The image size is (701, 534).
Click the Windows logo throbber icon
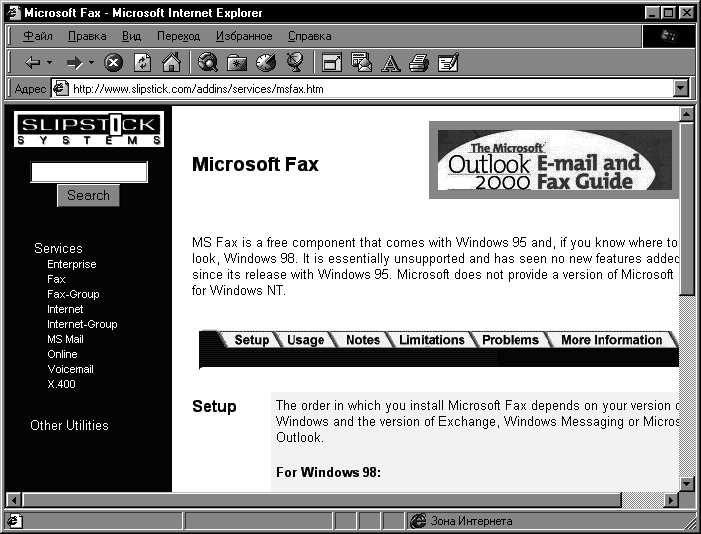(669, 36)
